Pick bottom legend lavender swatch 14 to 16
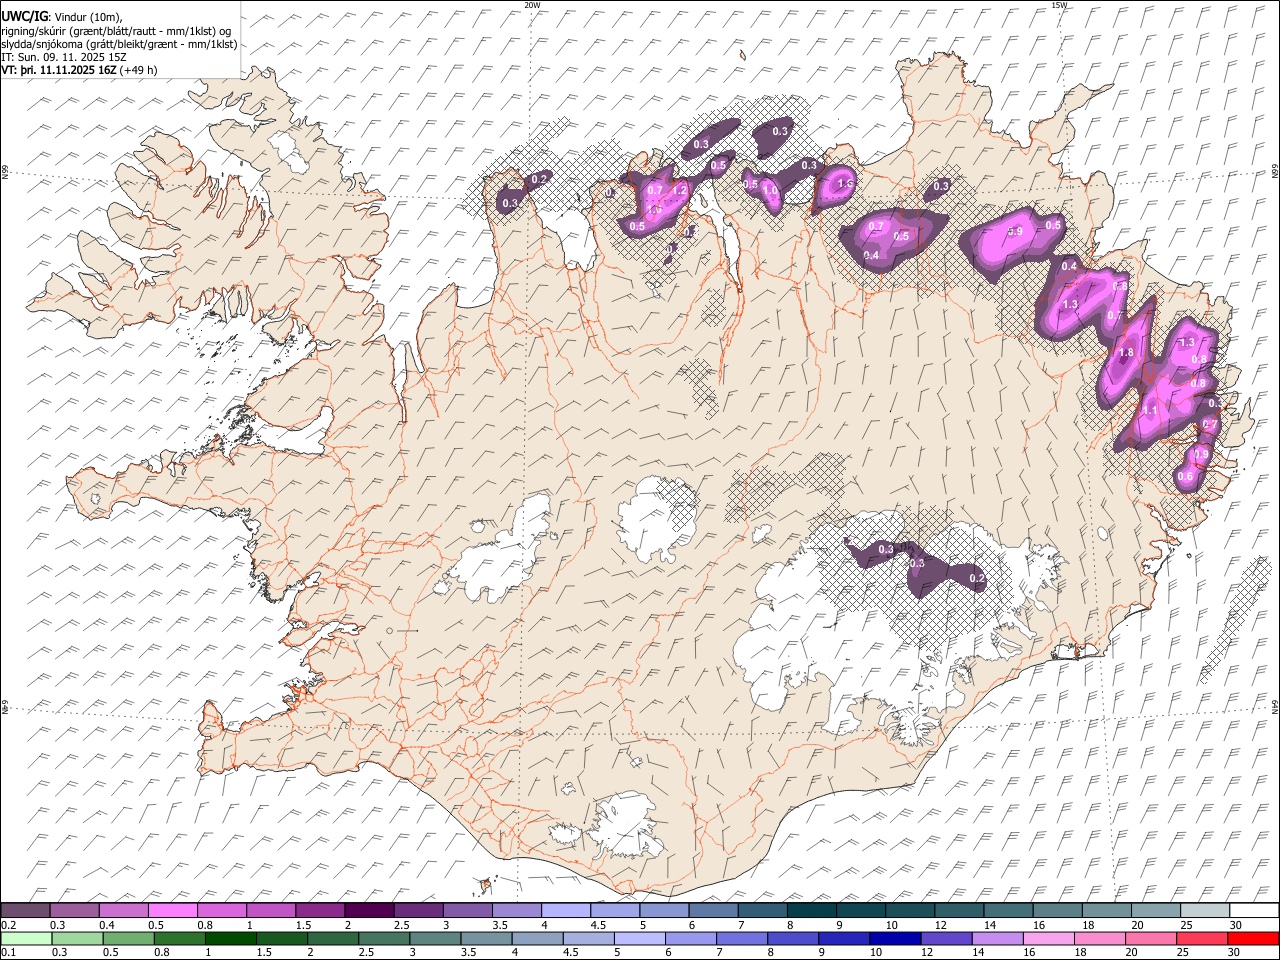This screenshot has height=960, width=1280. pyautogui.click(x=996, y=938)
